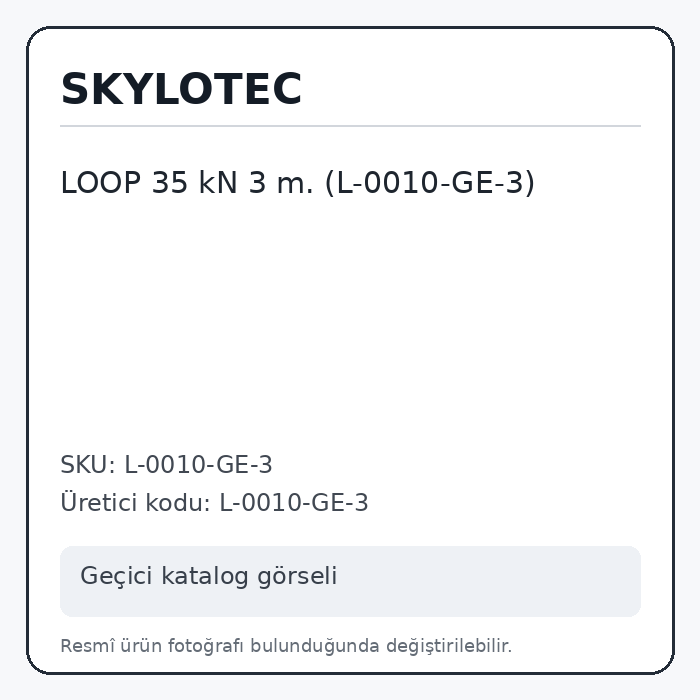The height and width of the screenshot is (700, 700).
Task: Click the (L-0010-GE-3) code in the title
Action: (x=430, y=183)
